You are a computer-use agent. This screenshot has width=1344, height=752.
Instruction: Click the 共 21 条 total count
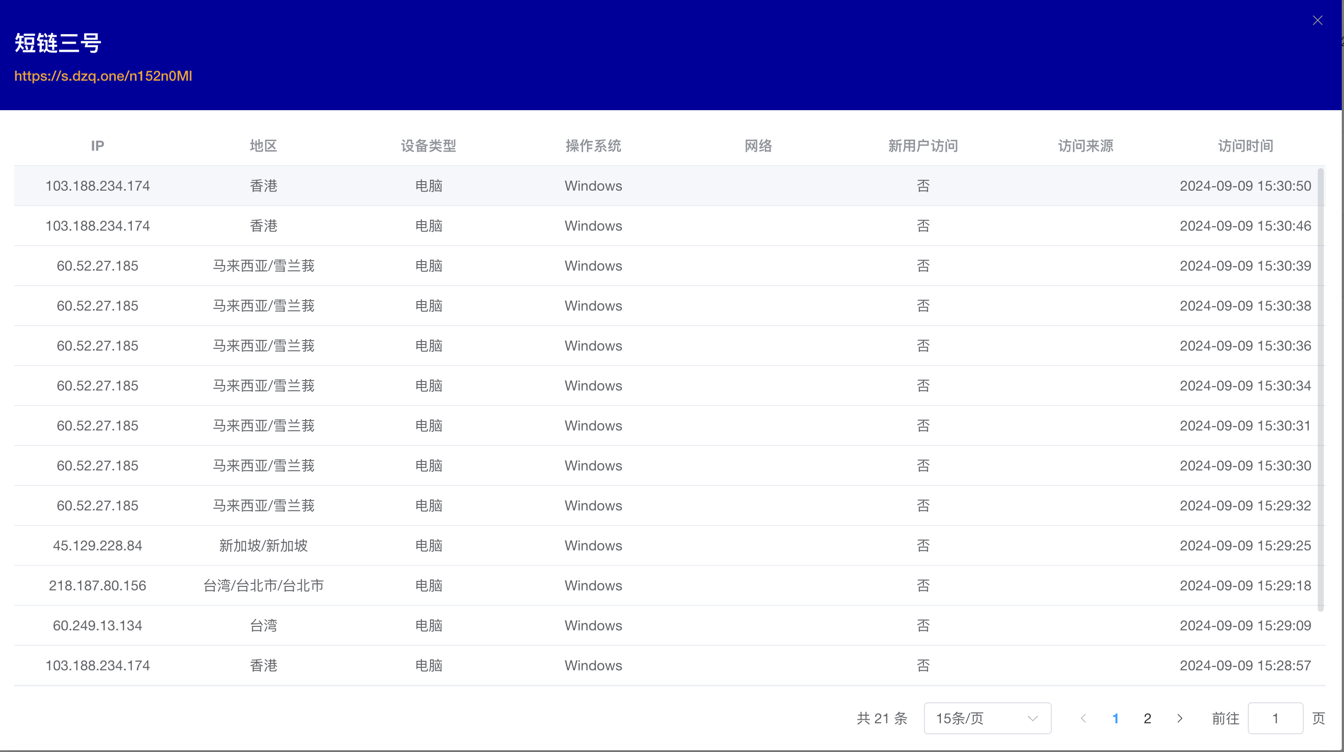point(882,718)
